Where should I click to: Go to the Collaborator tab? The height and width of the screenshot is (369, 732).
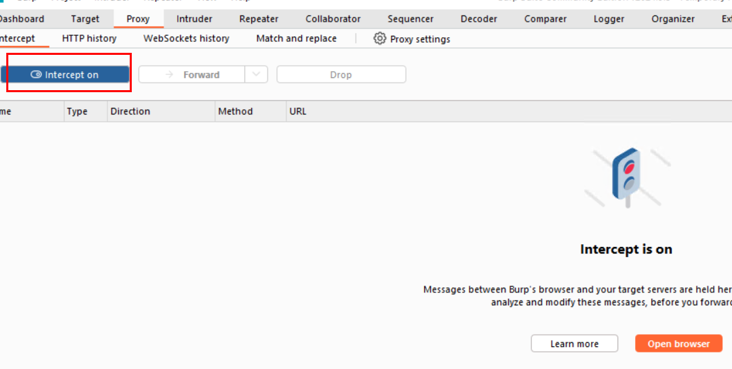point(333,19)
